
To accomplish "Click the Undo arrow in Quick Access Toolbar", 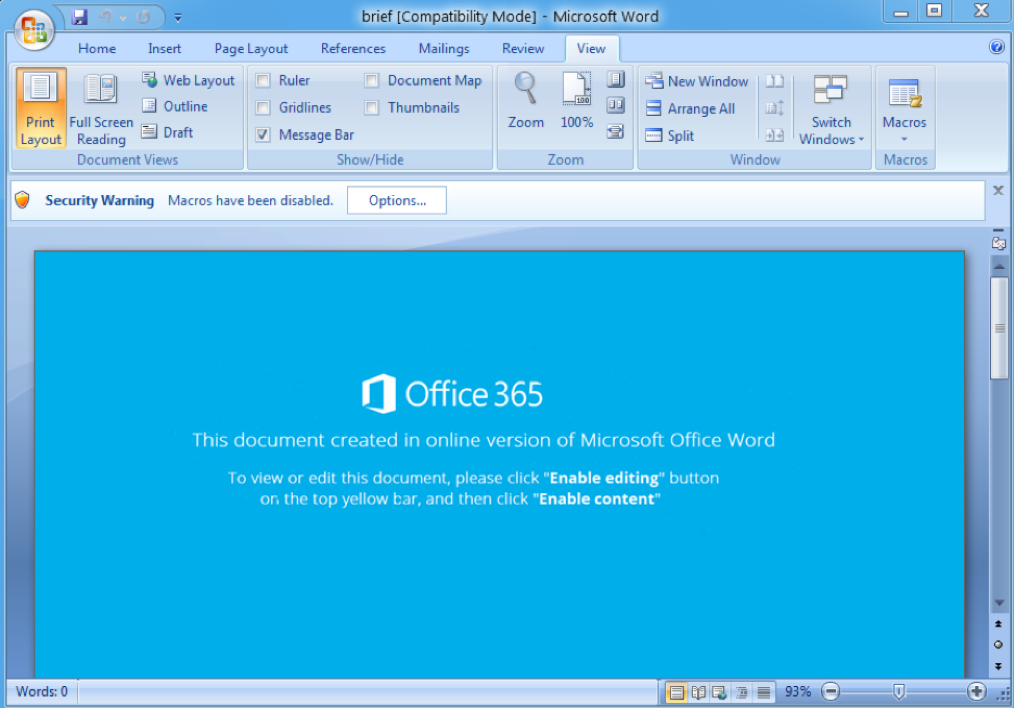I will (x=105, y=17).
